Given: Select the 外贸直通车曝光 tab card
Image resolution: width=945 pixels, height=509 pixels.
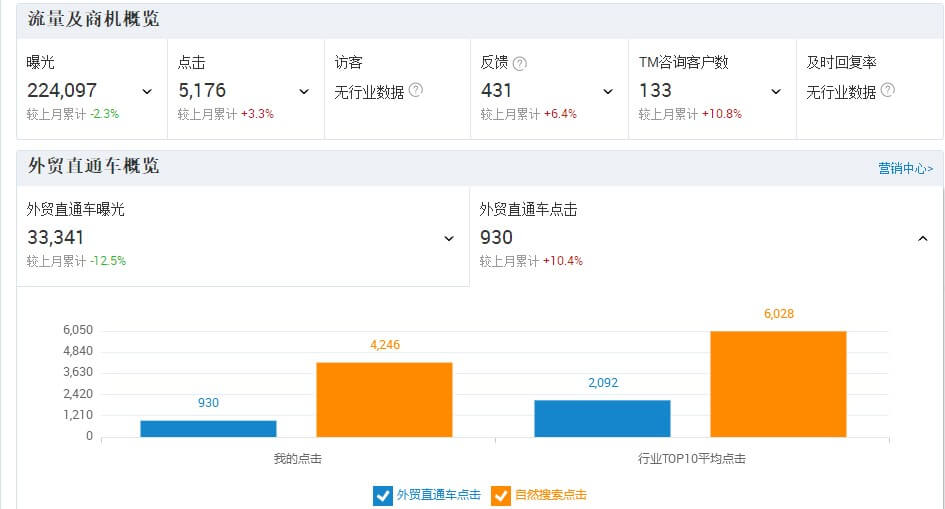Looking at the screenshot, I should tap(243, 236).
